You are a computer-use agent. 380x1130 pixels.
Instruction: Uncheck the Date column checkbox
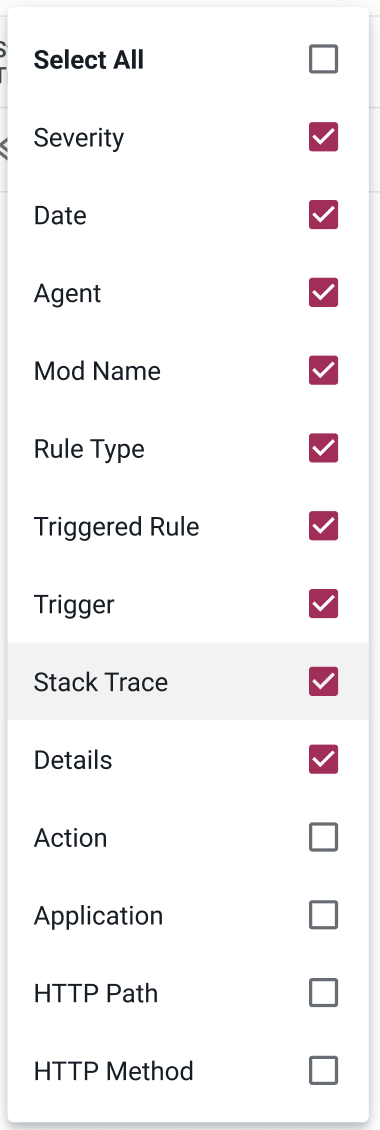point(323,215)
